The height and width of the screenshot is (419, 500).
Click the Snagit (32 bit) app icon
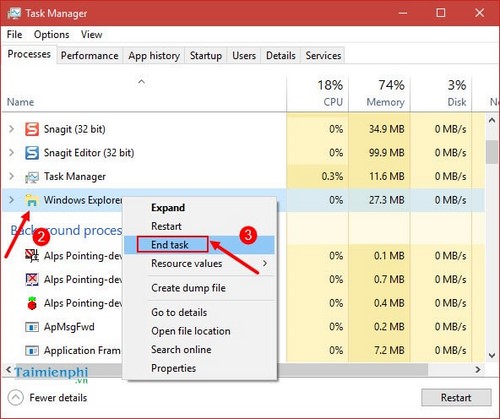[32, 129]
